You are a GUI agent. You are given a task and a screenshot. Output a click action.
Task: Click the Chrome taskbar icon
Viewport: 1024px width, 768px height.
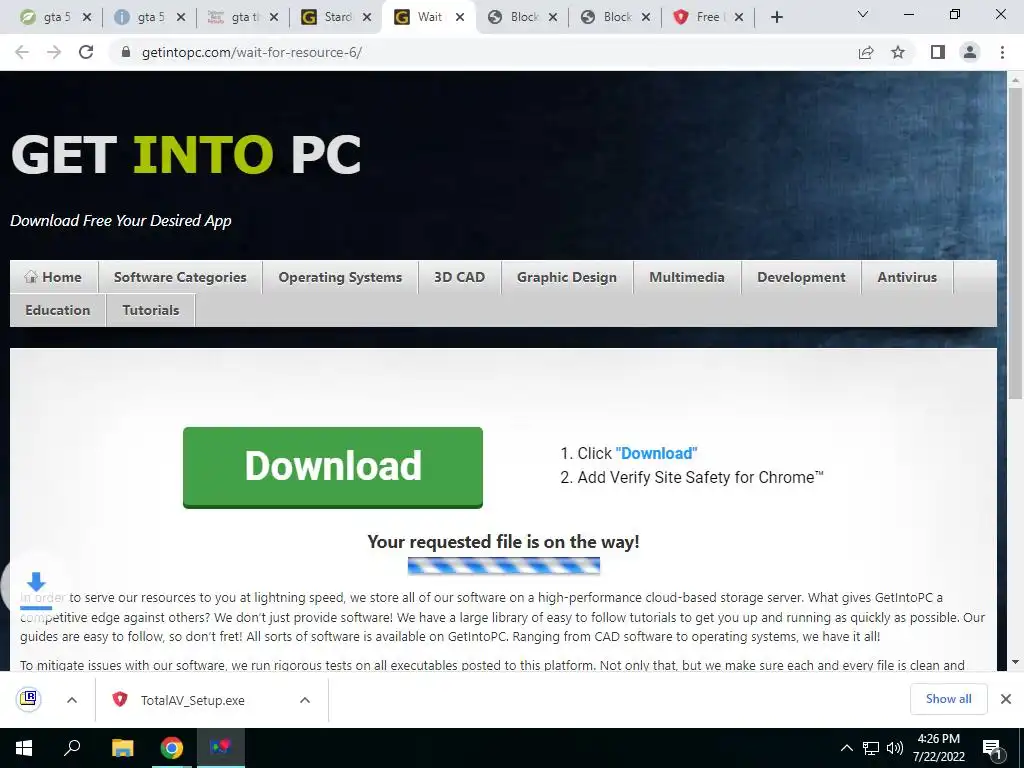[x=172, y=748]
